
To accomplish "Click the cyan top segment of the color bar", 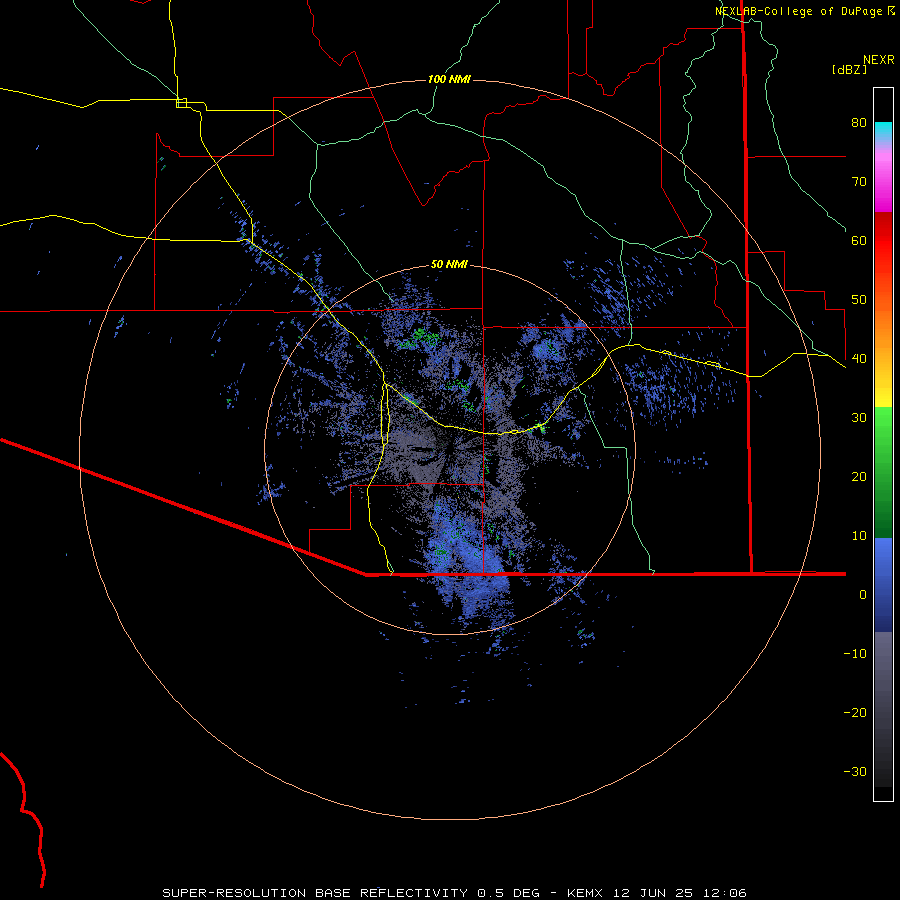I will tap(883, 131).
